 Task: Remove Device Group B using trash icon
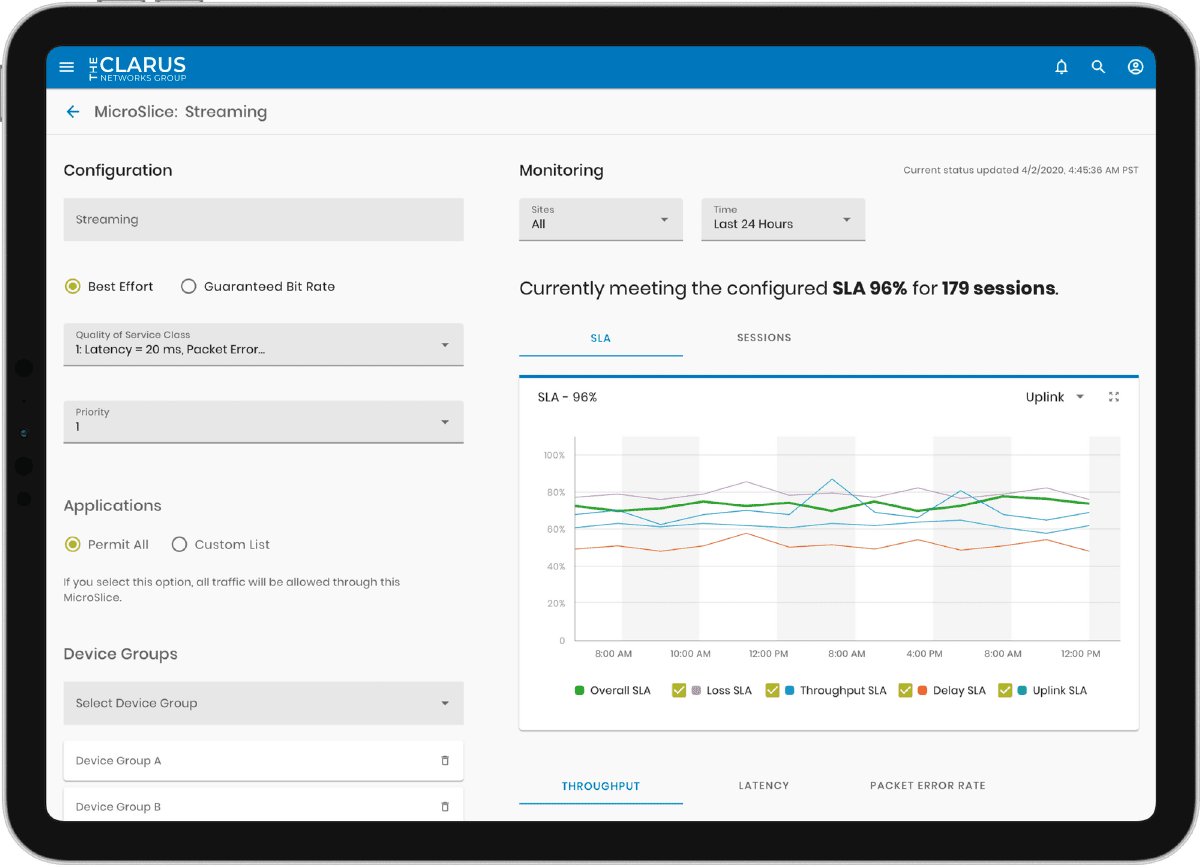click(445, 806)
